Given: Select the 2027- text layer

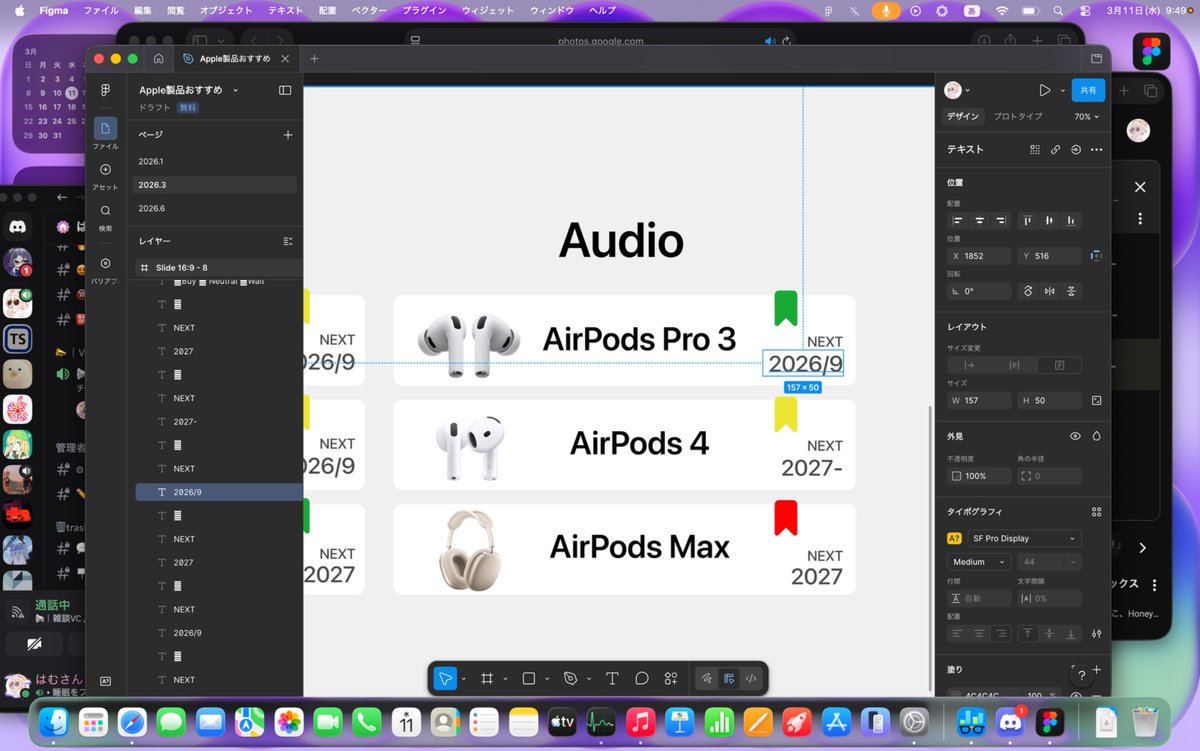Looking at the screenshot, I should (x=219, y=421).
